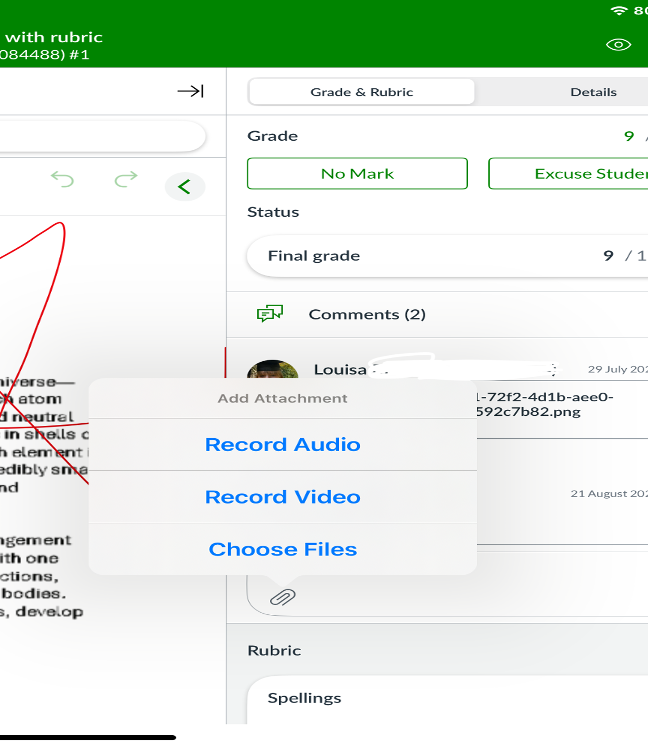Tap the paperclip attachment icon
The image size is (648, 748).
[283, 597]
